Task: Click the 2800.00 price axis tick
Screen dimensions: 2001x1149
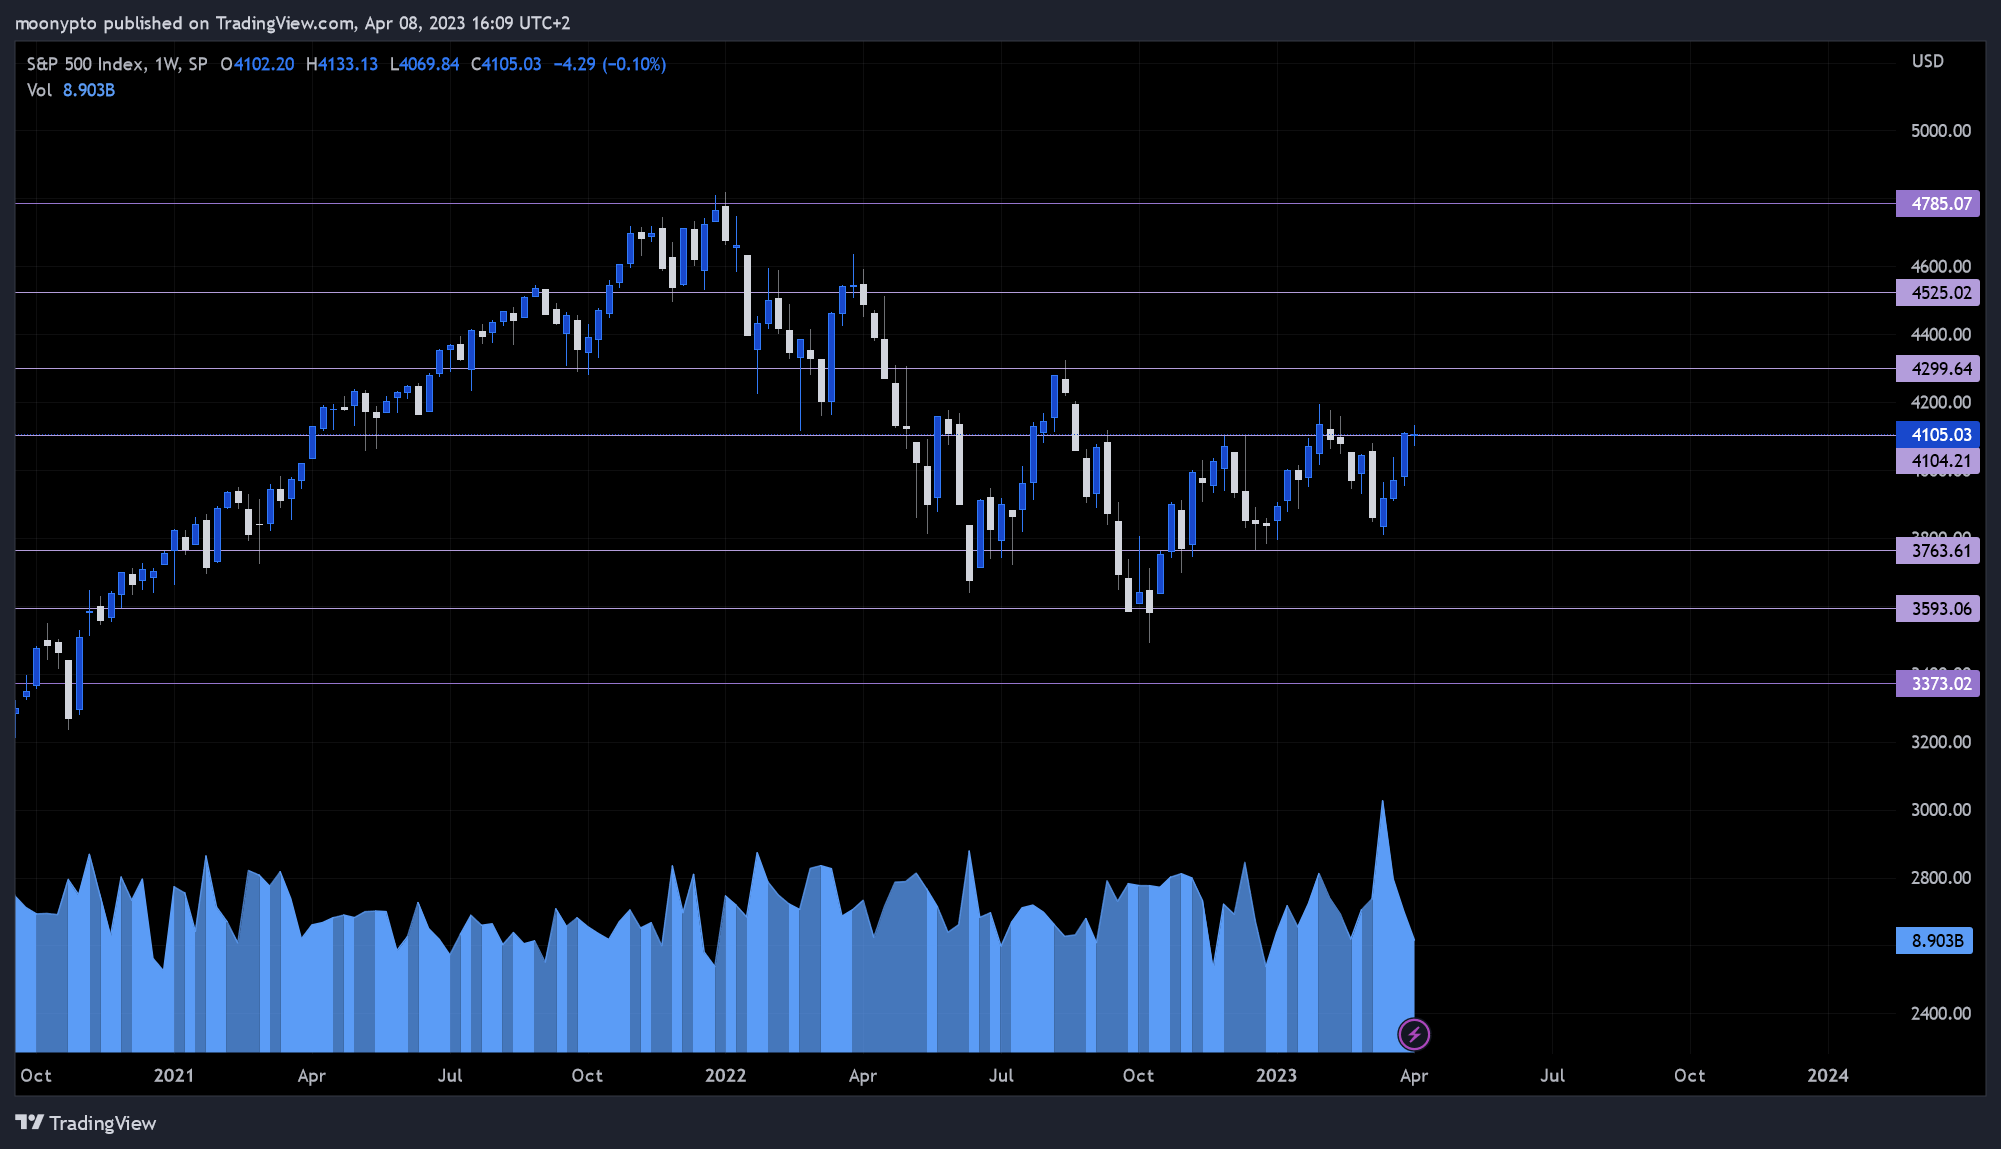Action: point(1941,878)
